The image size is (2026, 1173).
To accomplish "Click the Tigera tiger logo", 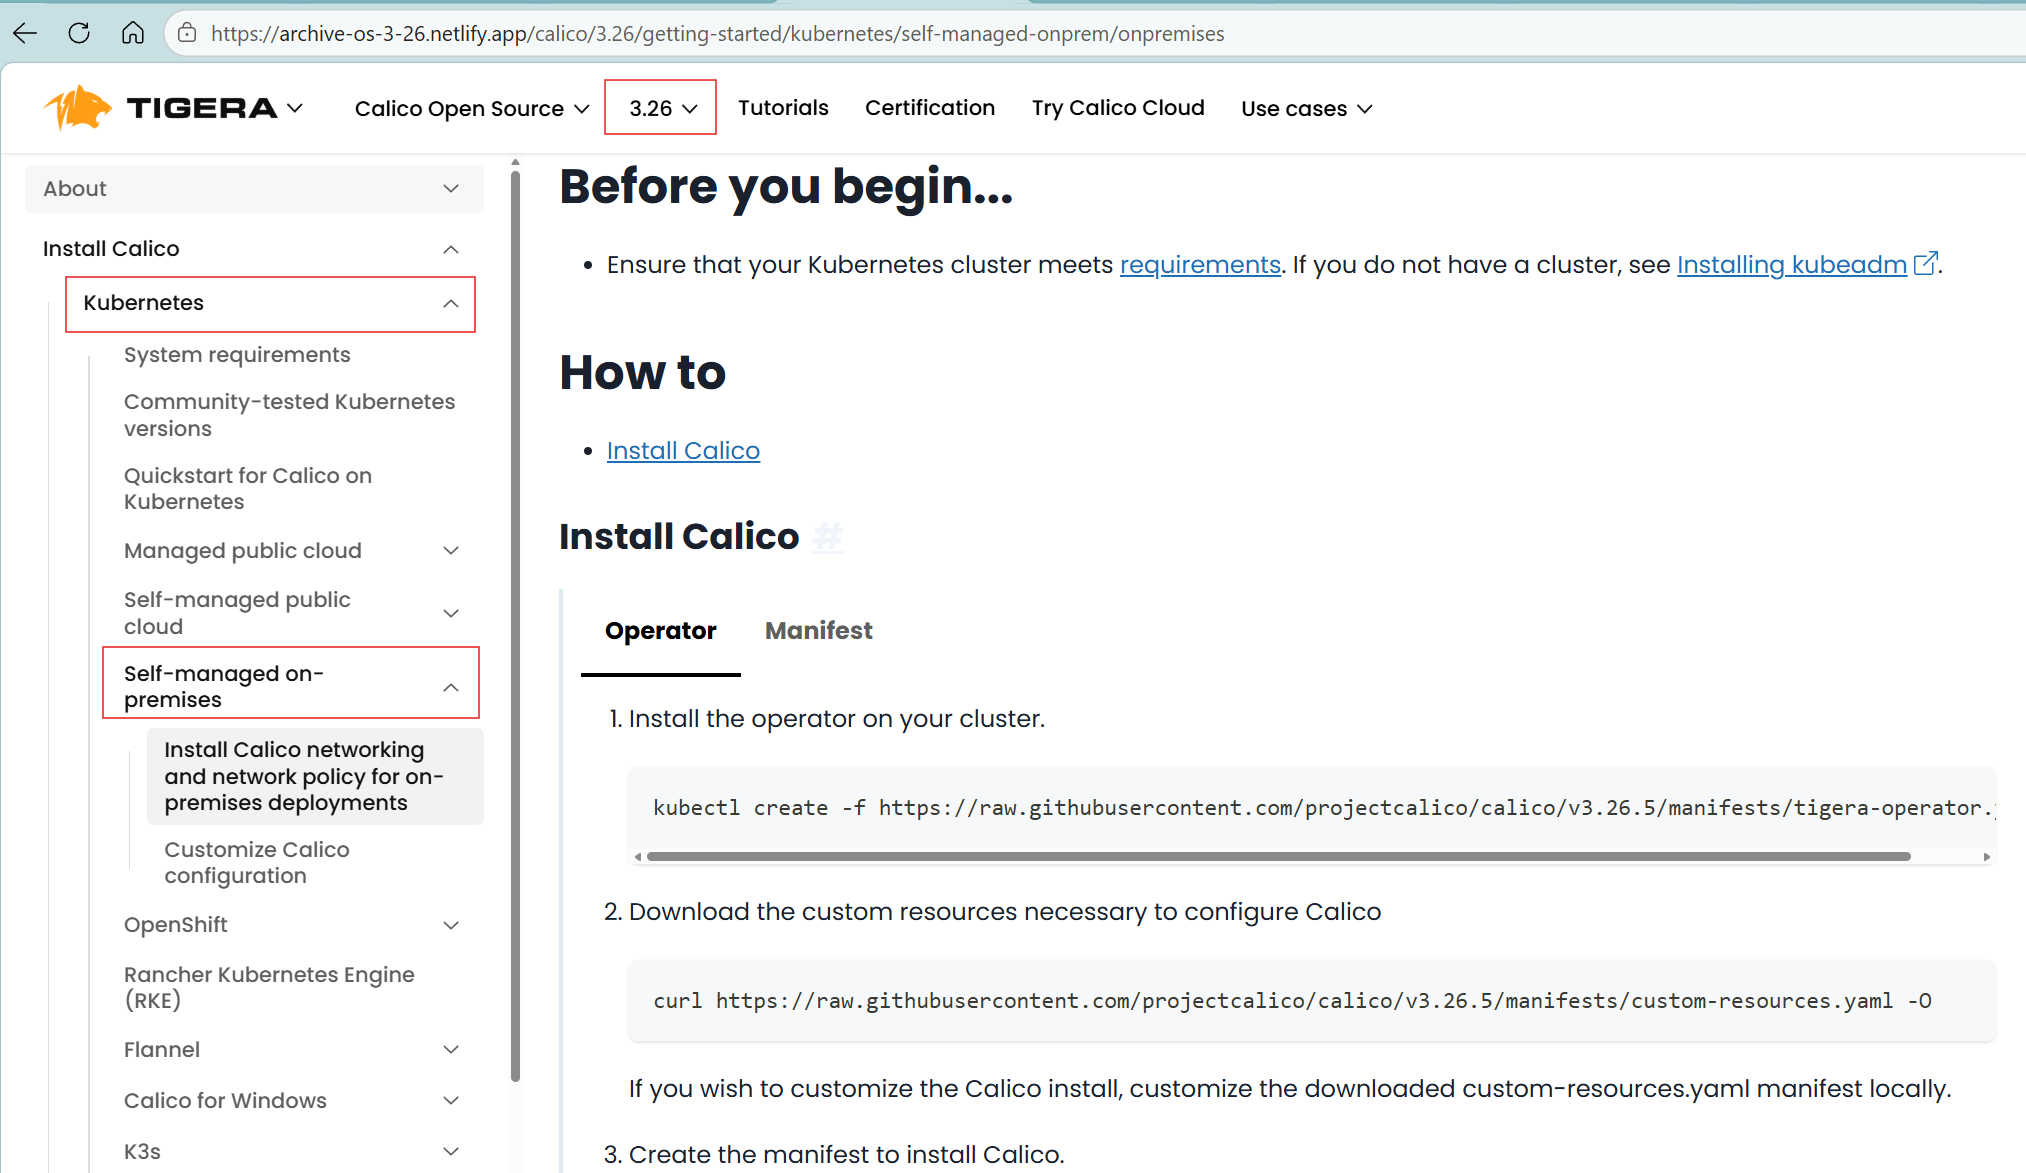I will point(77,108).
